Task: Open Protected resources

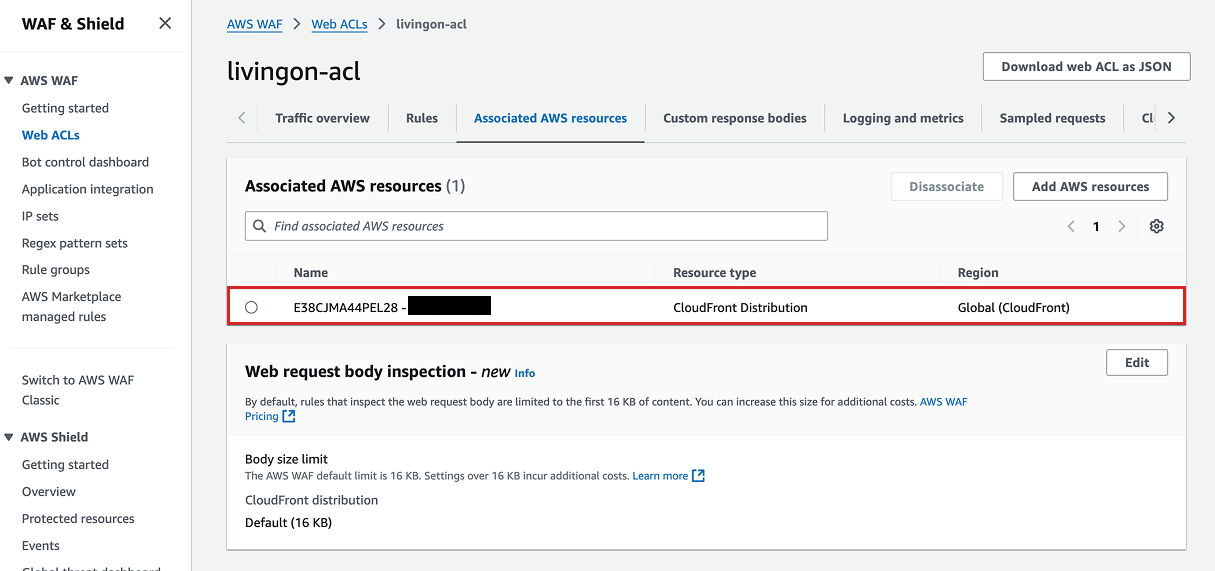Action: tap(78, 519)
